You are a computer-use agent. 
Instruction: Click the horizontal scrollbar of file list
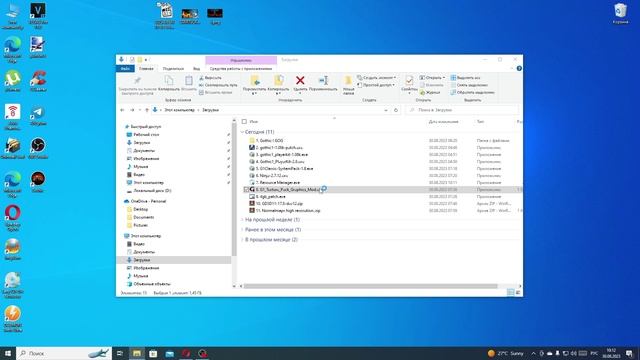click(370, 286)
